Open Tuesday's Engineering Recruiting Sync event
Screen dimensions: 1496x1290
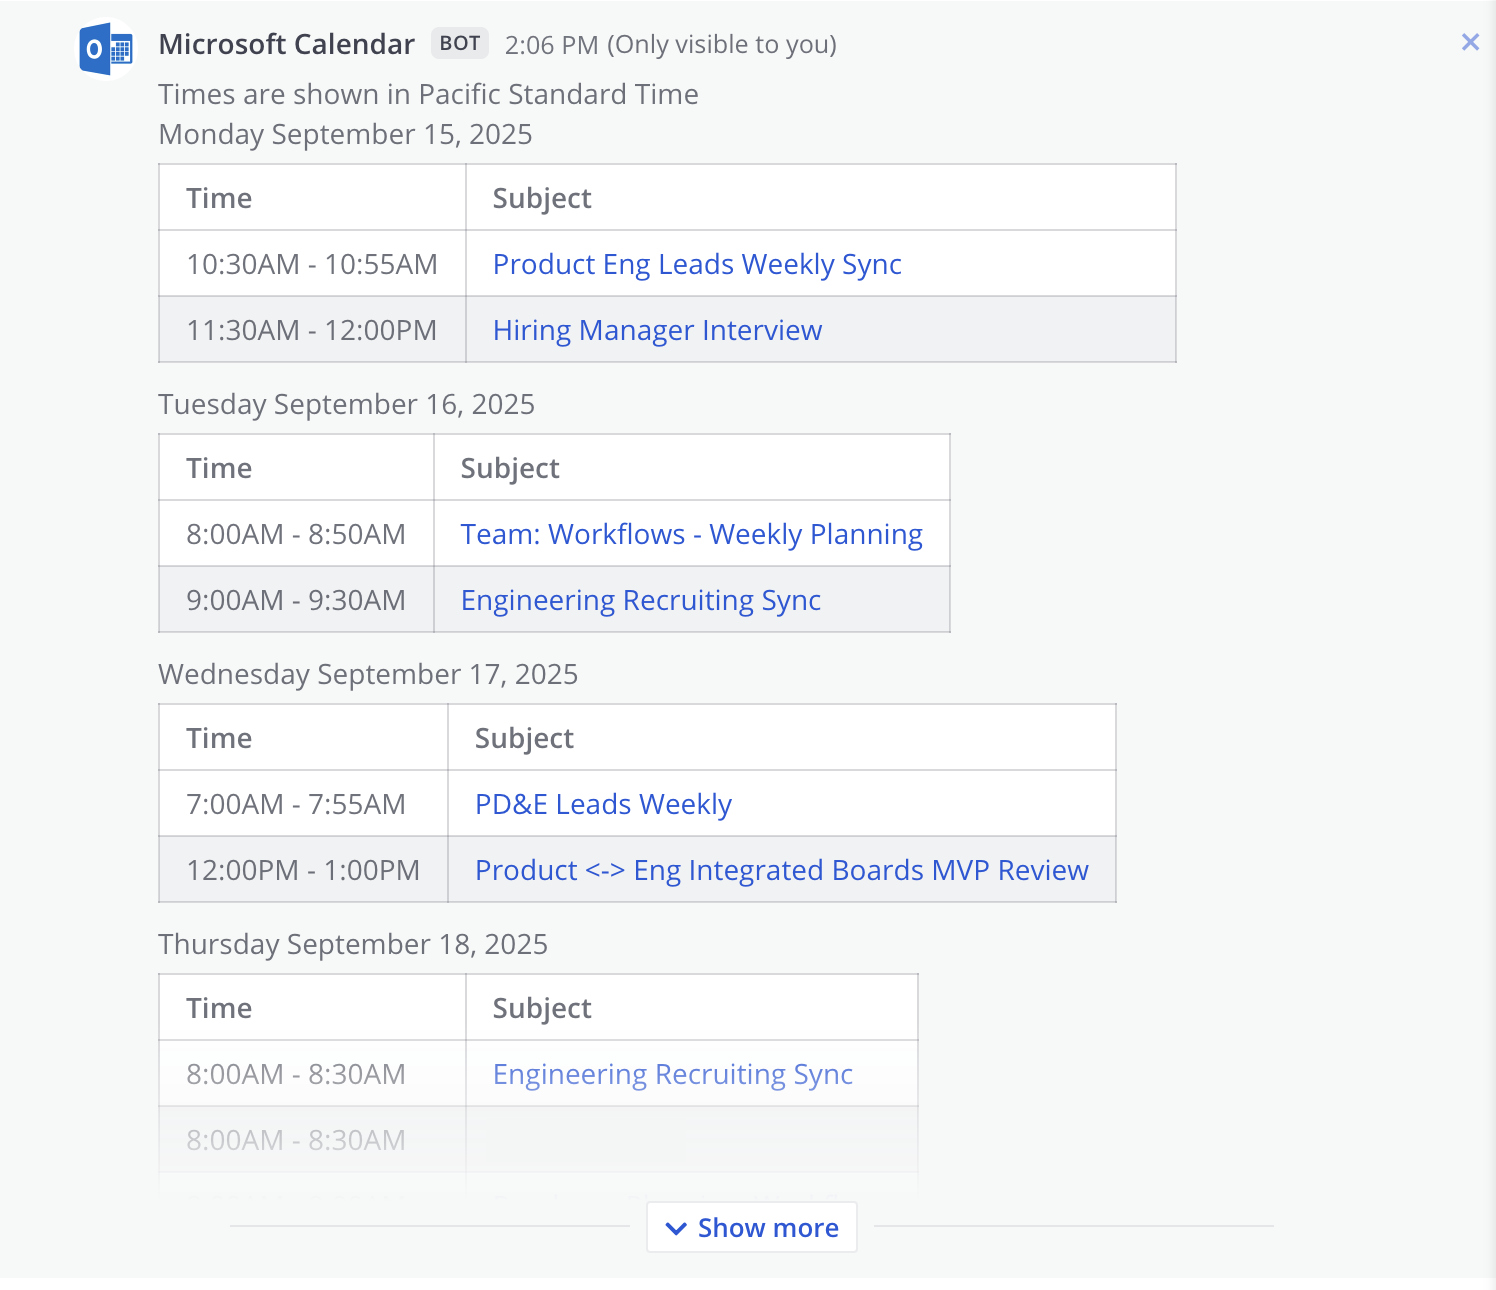coord(640,600)
